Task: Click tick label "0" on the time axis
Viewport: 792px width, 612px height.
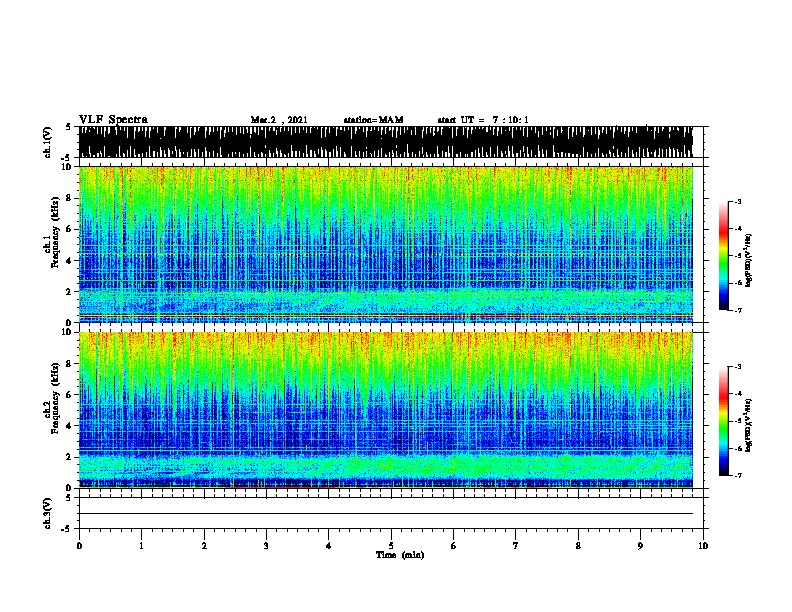Action: coord(79,546)
